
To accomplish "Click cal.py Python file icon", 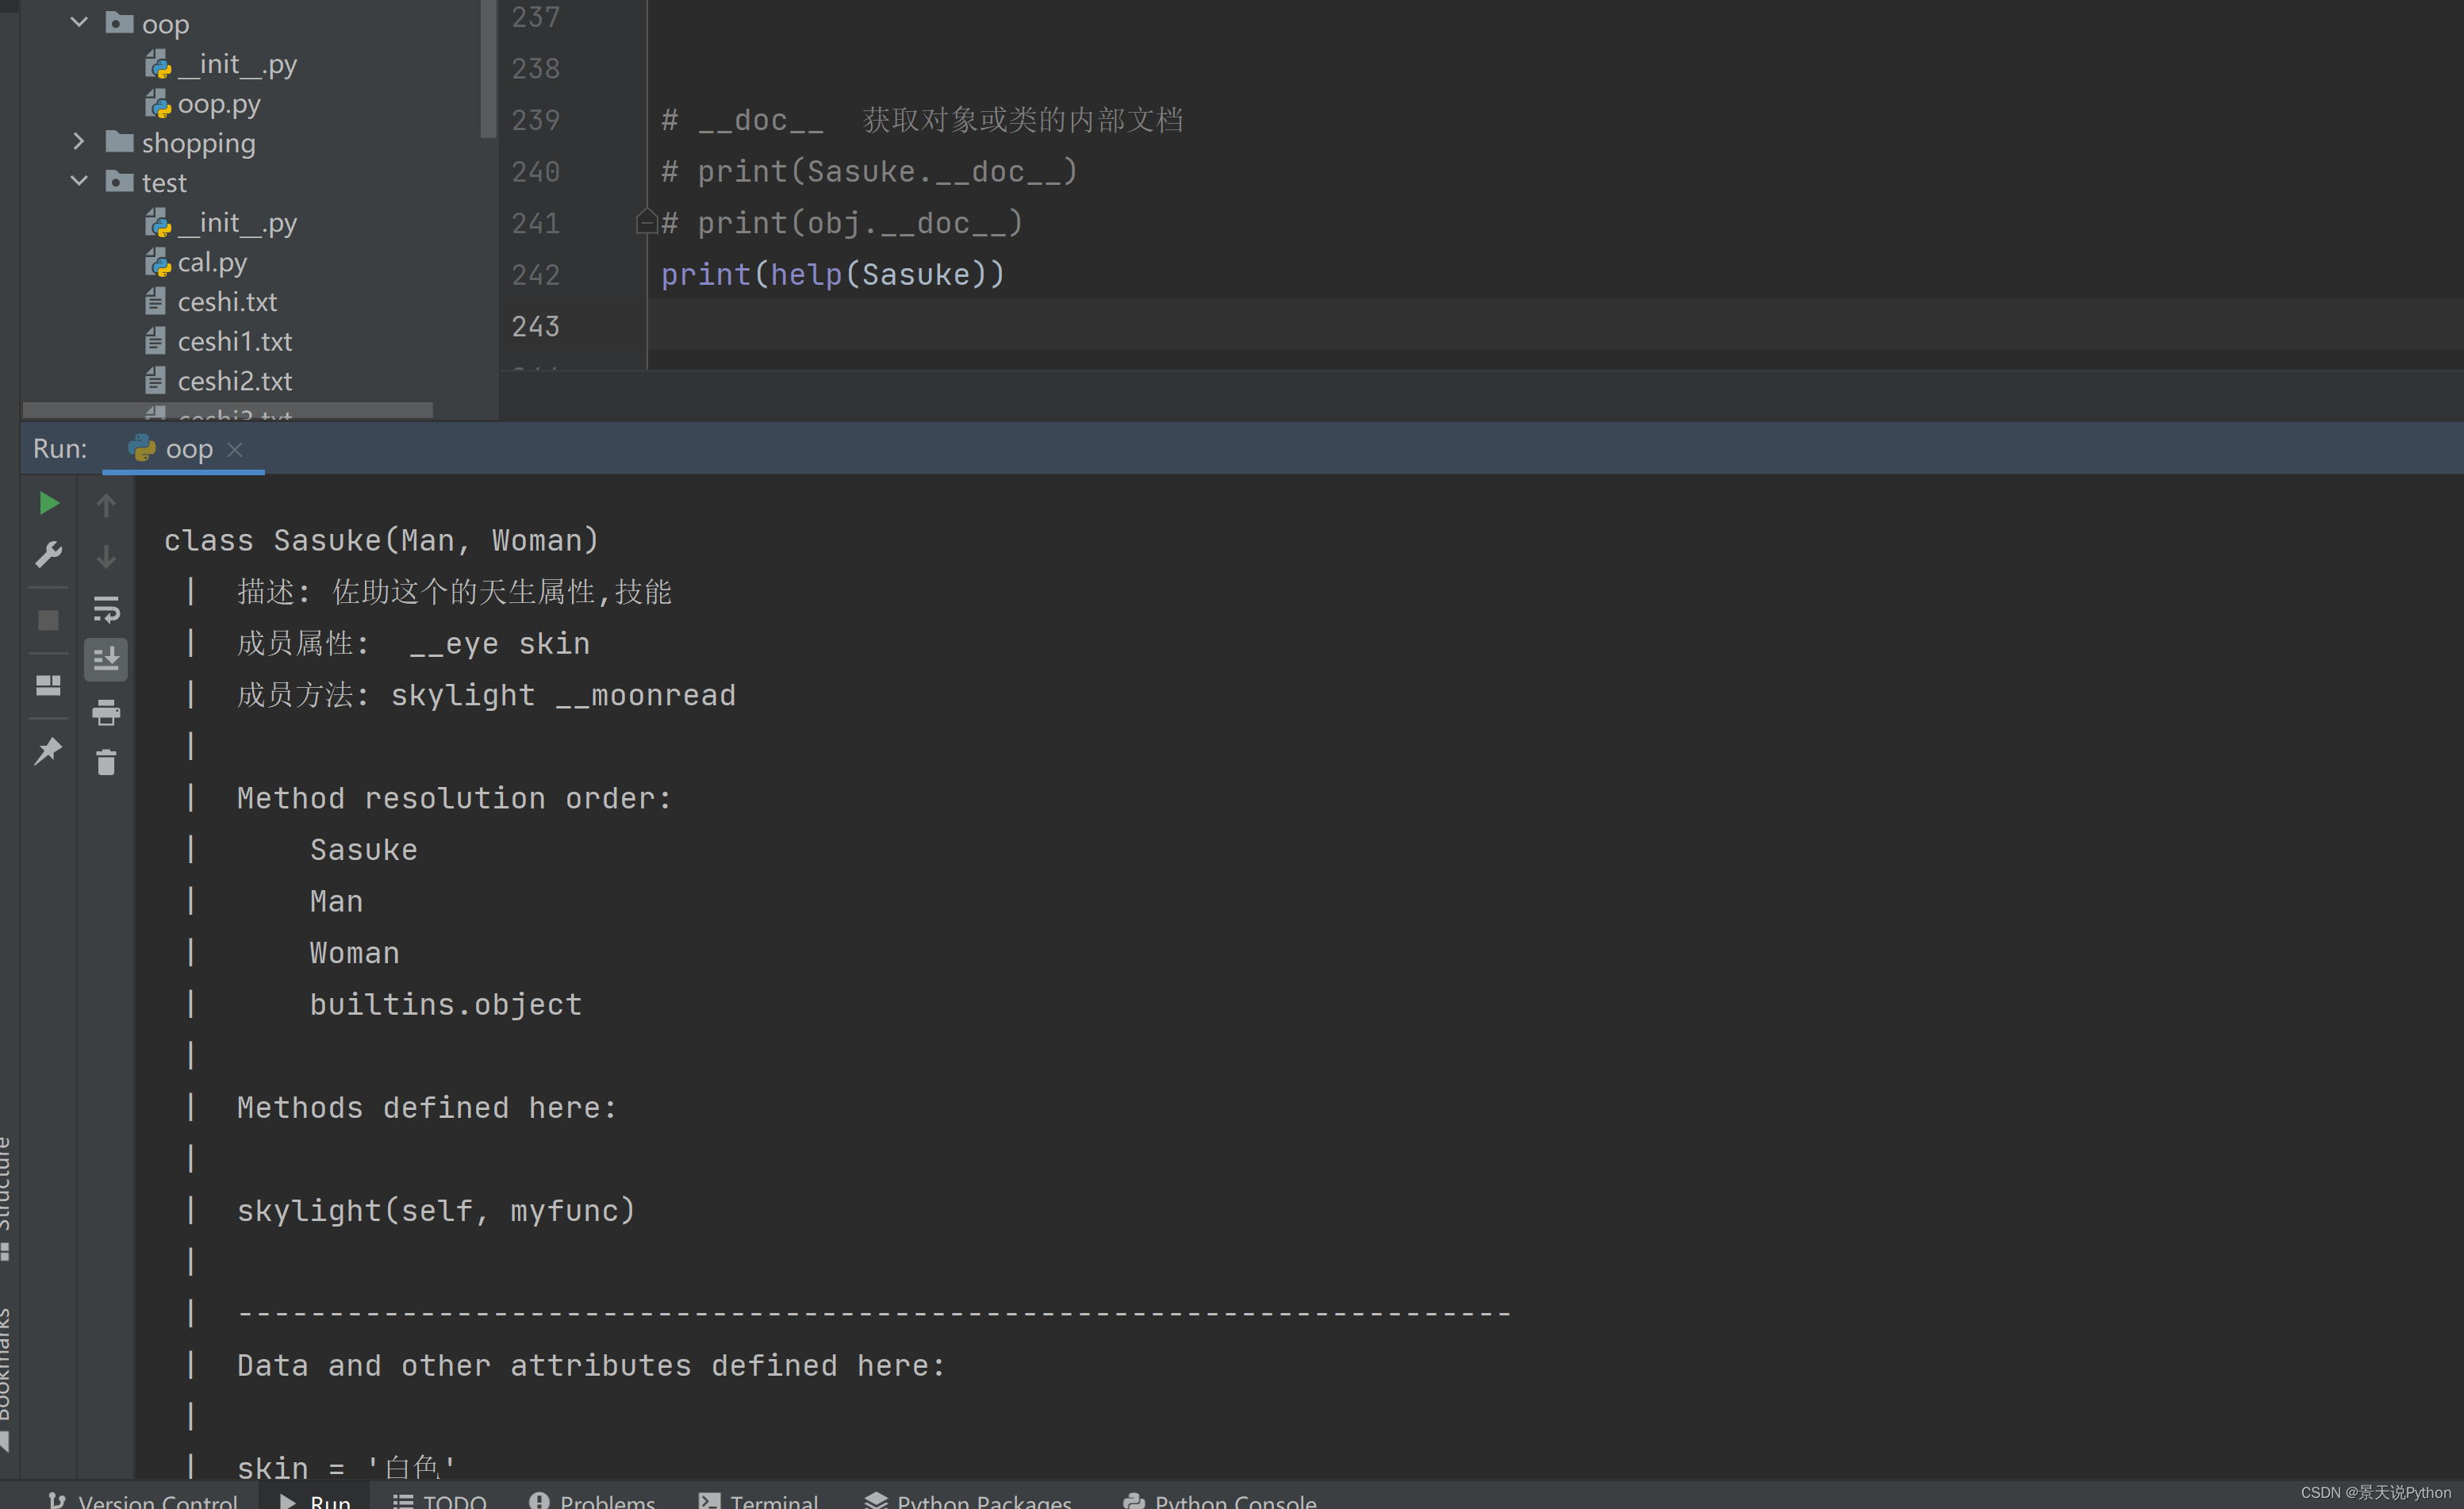I will coord(158,262).
